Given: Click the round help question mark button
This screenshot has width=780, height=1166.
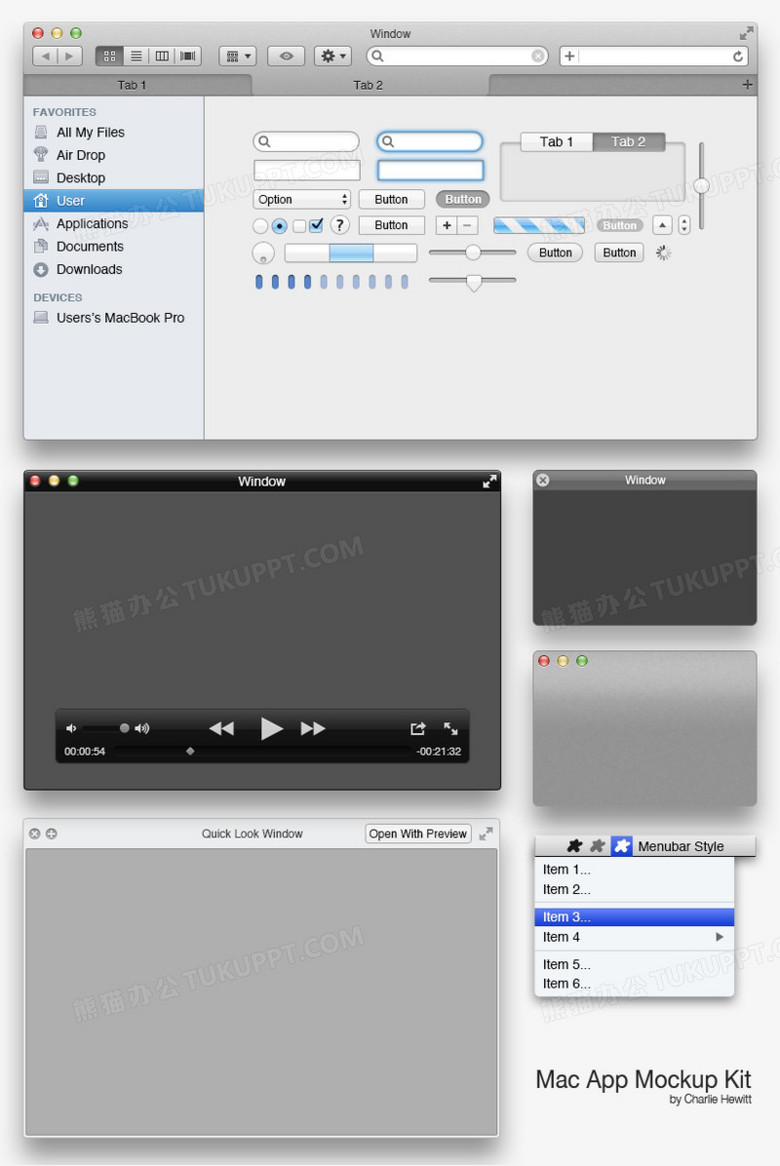Looking at the screenshot, I should tap(340, 225).
